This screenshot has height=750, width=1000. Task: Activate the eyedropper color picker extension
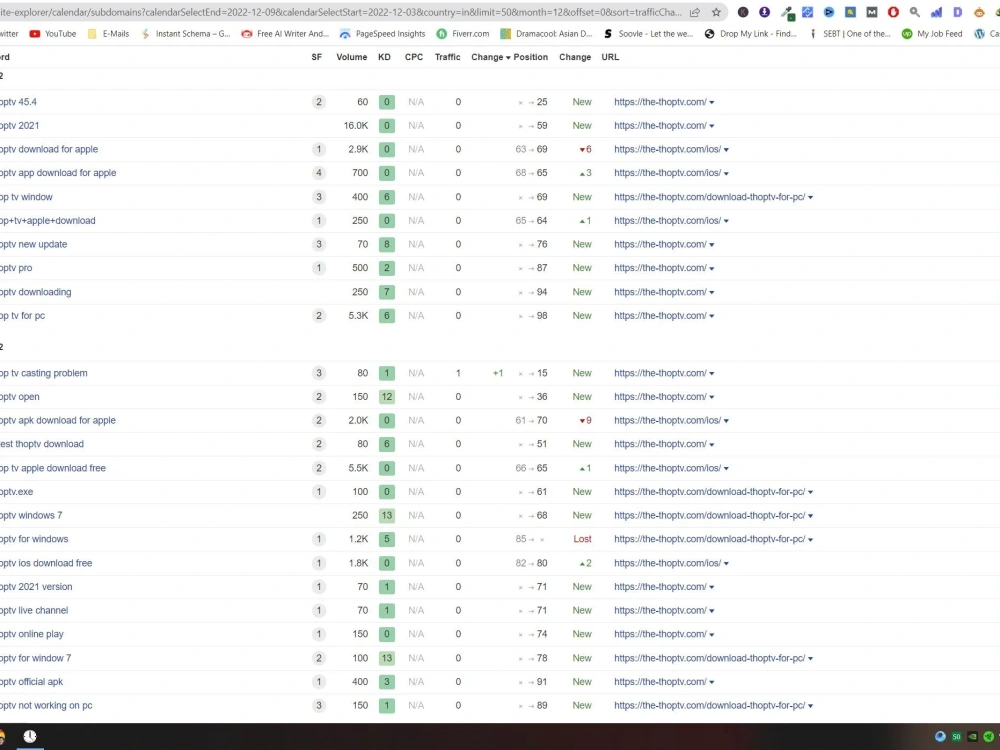(788, 13)
